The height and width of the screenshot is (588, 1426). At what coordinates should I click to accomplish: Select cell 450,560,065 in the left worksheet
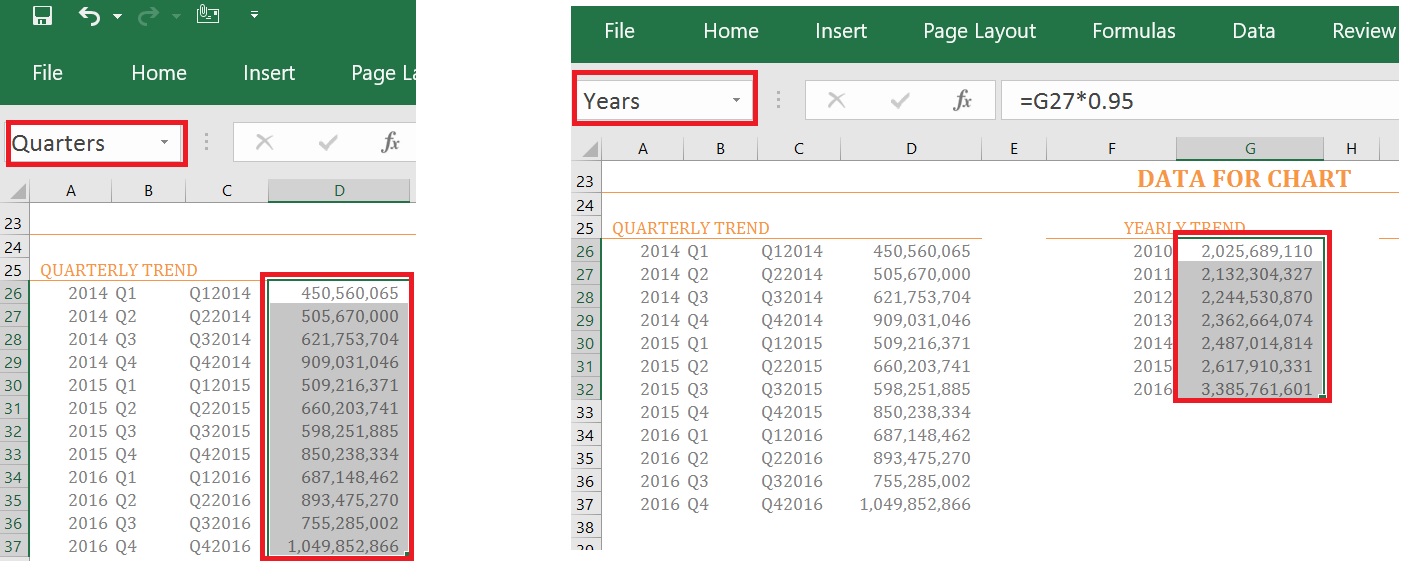339,294
